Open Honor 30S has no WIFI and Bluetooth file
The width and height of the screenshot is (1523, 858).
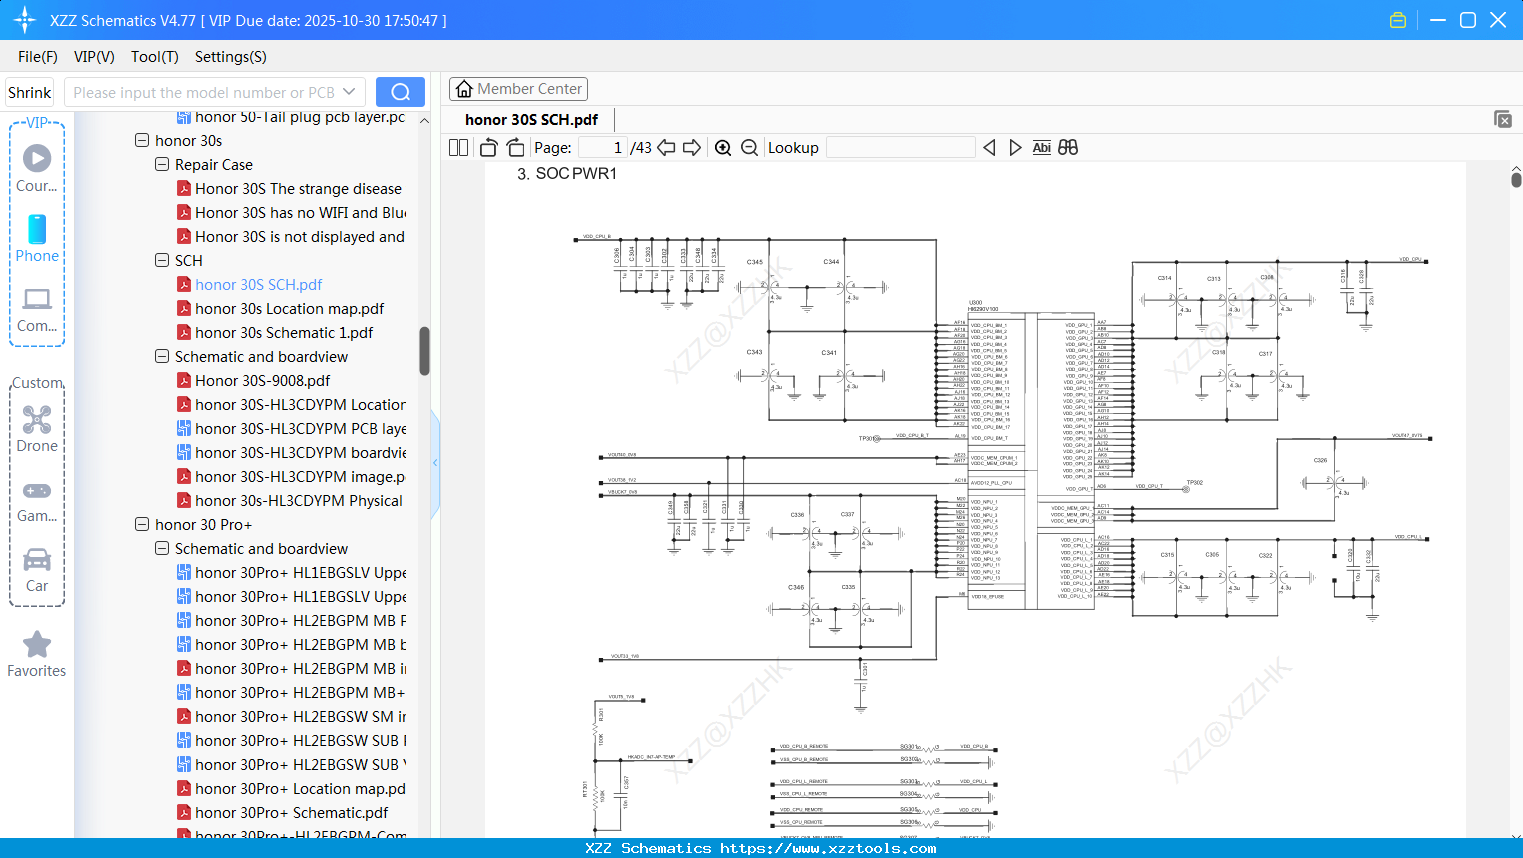300,213
